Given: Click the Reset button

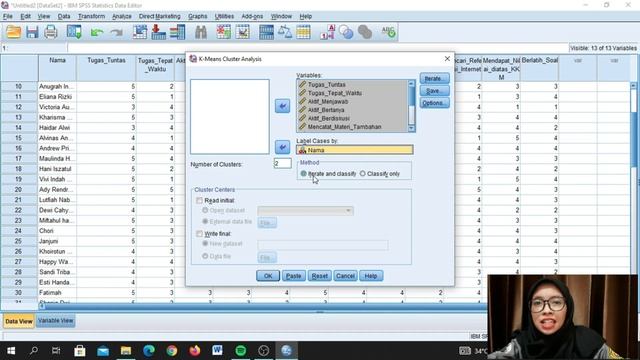Looking at the screenshot, I should [x=320, y=276].
